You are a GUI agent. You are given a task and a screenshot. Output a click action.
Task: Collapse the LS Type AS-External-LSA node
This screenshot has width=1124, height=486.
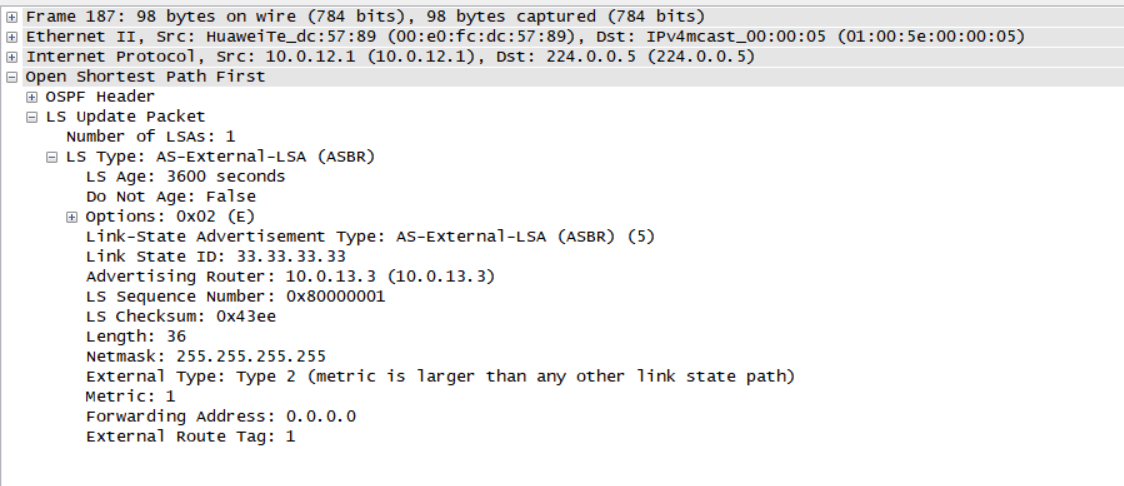(x=52, y=157)
